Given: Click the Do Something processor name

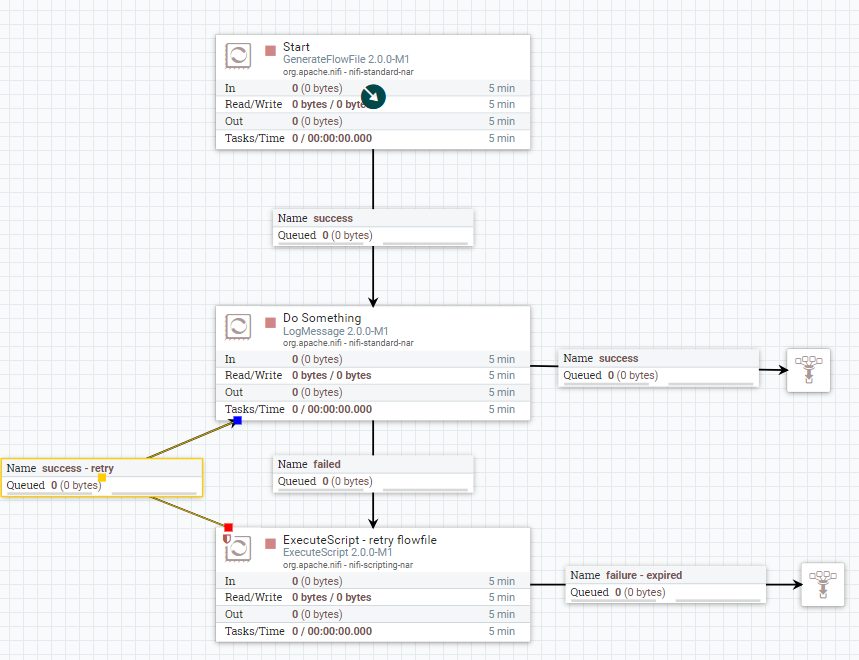Looking at the screenshot, I should pos(322,318).
